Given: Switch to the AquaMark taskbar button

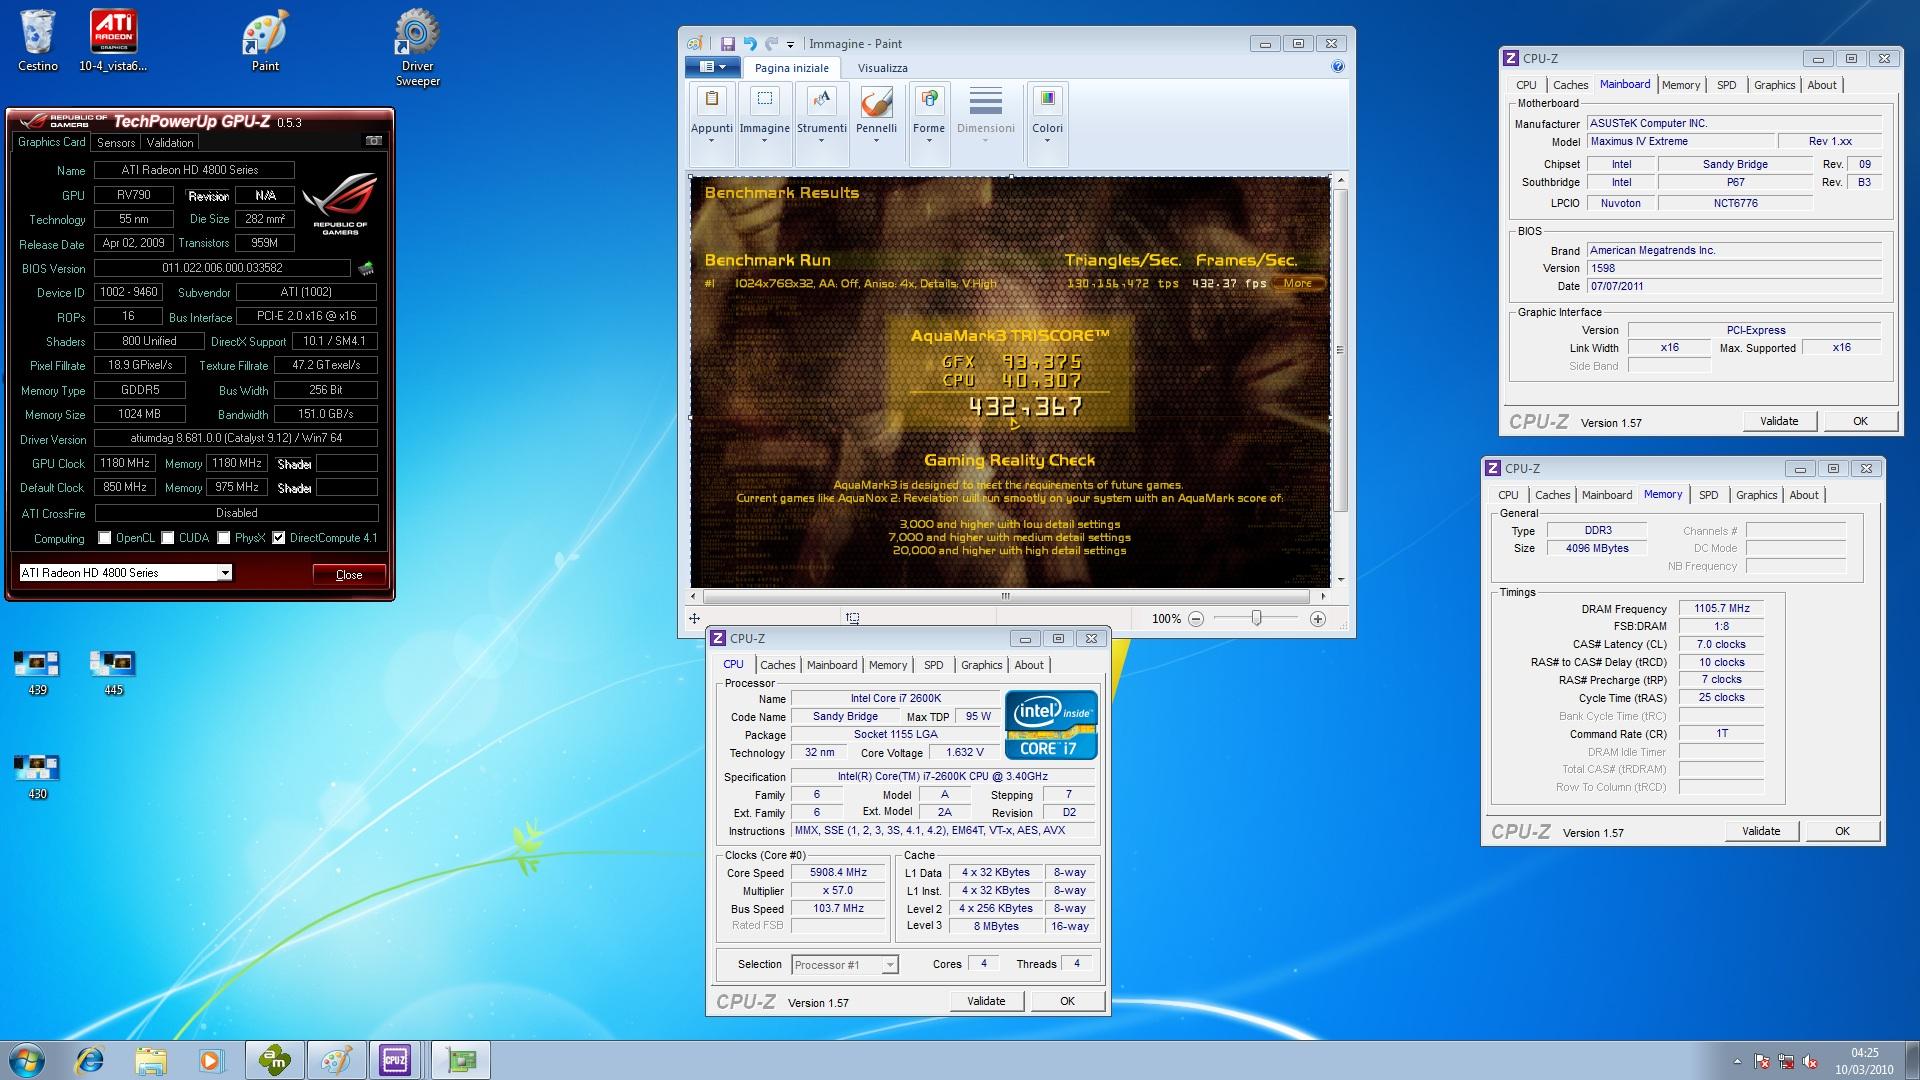Looking at the screenshot, I should [x=274, y=1060].
